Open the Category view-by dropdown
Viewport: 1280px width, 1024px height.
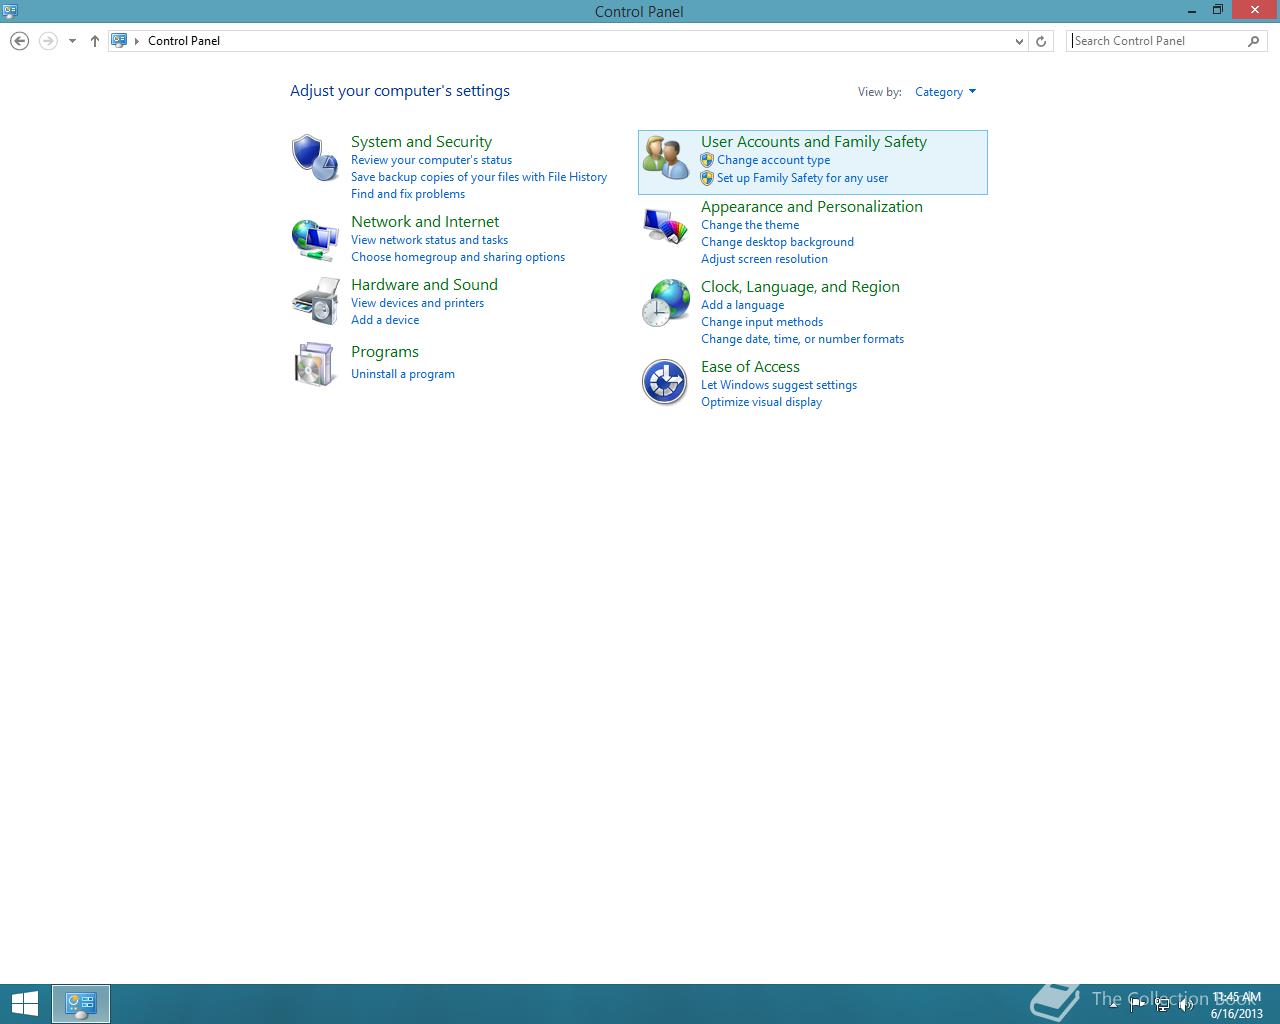945,92
